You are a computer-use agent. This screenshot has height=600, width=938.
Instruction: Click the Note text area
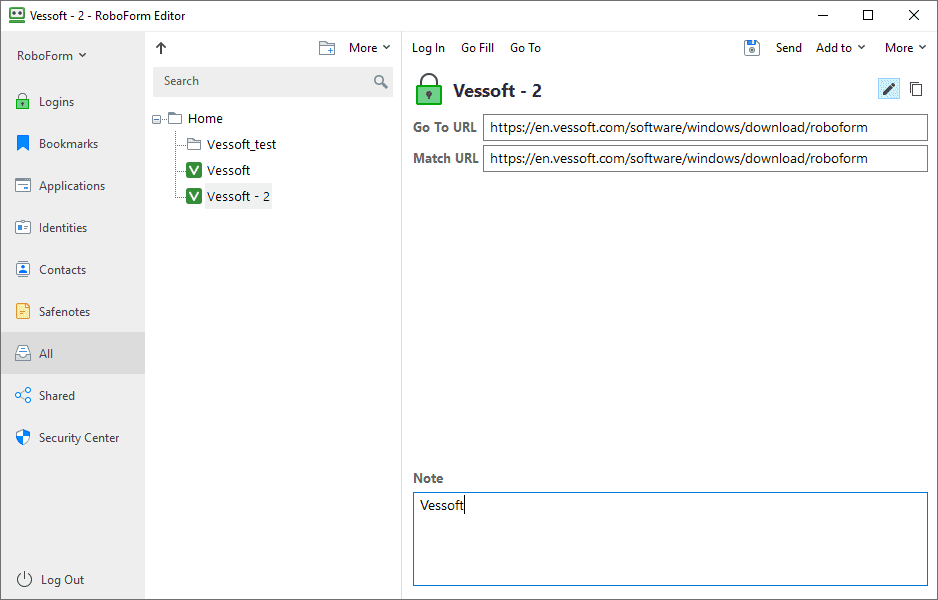pos(670,539)
